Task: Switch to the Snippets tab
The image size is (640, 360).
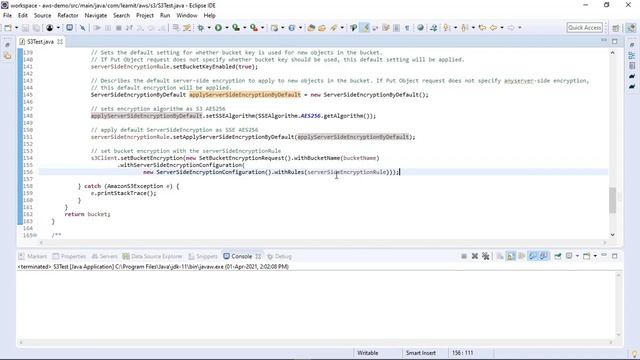Action: 203,256
